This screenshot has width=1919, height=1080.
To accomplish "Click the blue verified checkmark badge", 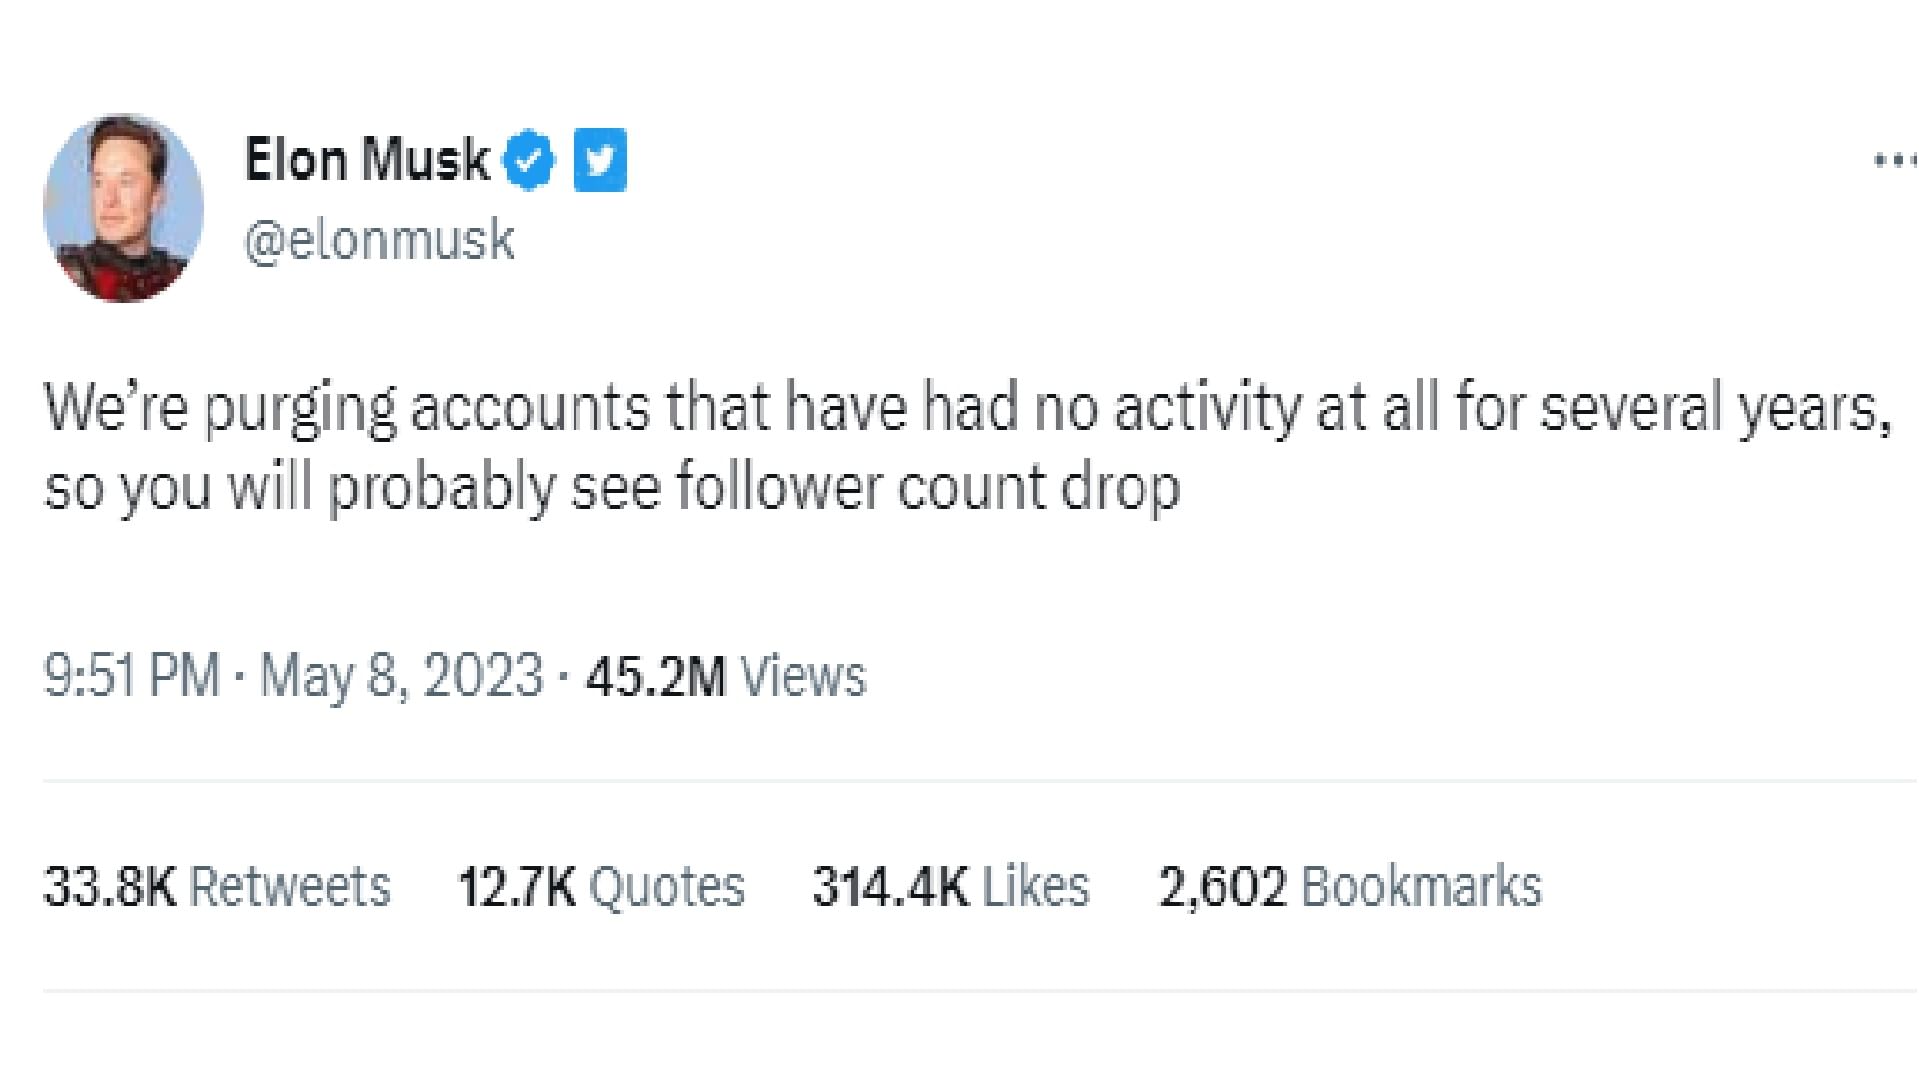I will 528,158.
